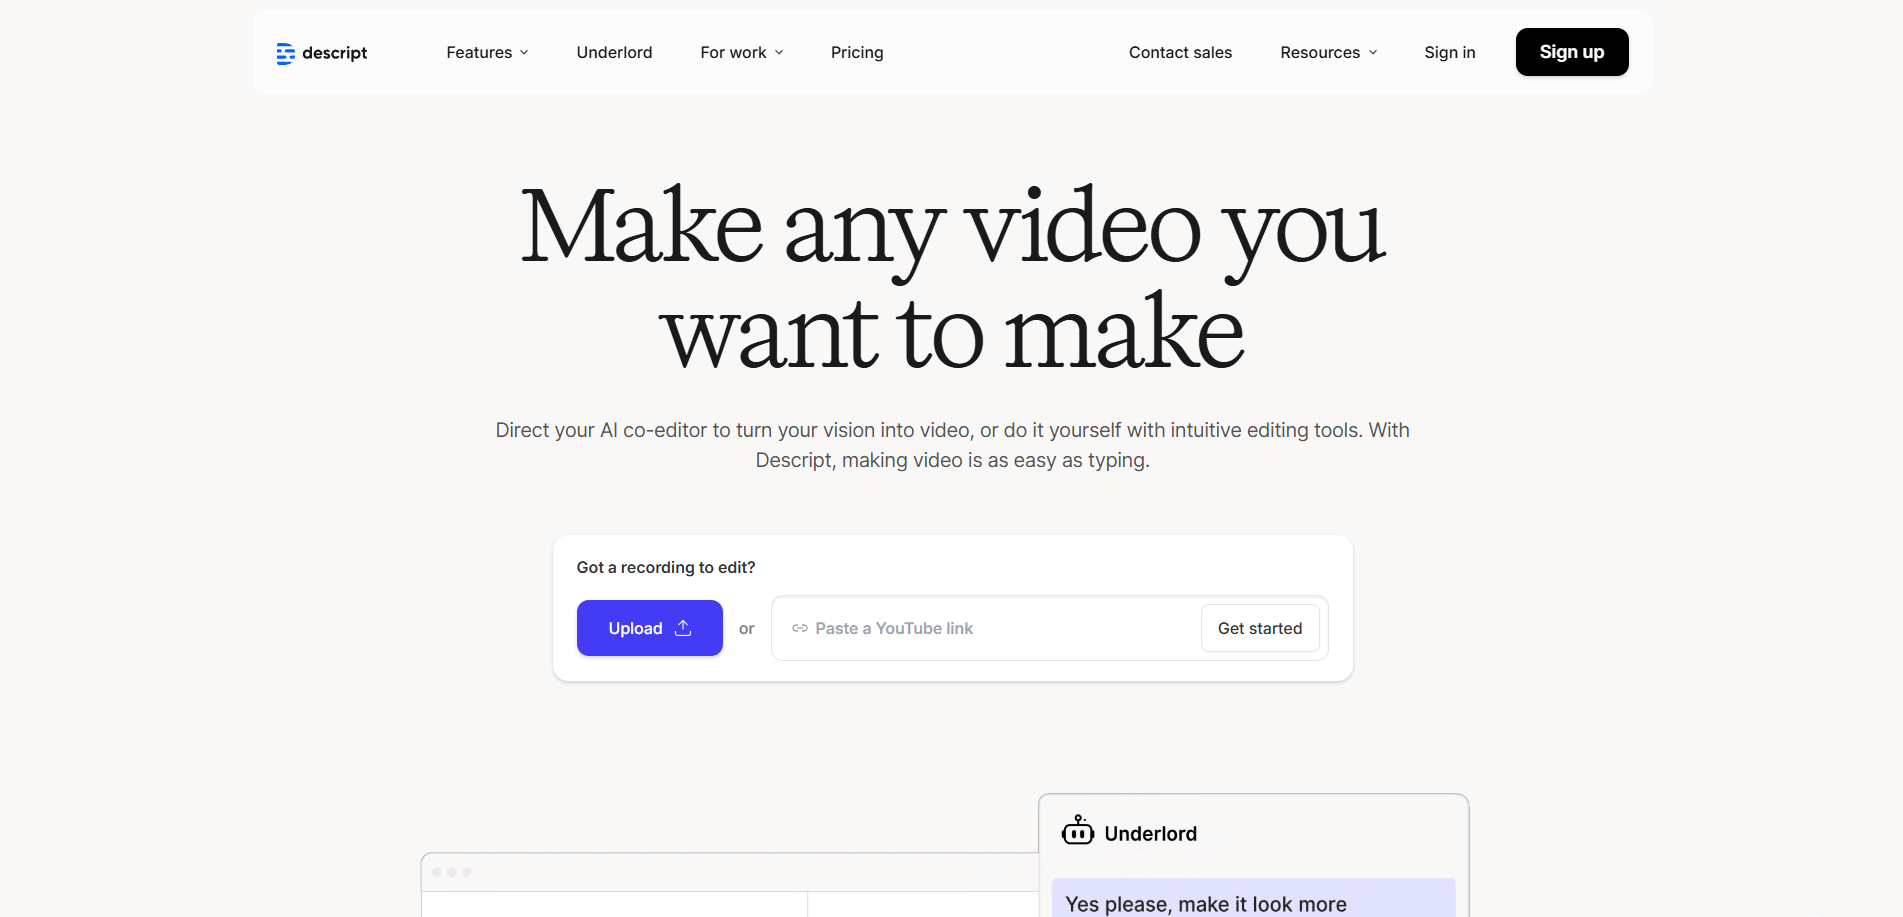Click the Underlord panel title
Screen dimensions: 1903x917
1150,834
